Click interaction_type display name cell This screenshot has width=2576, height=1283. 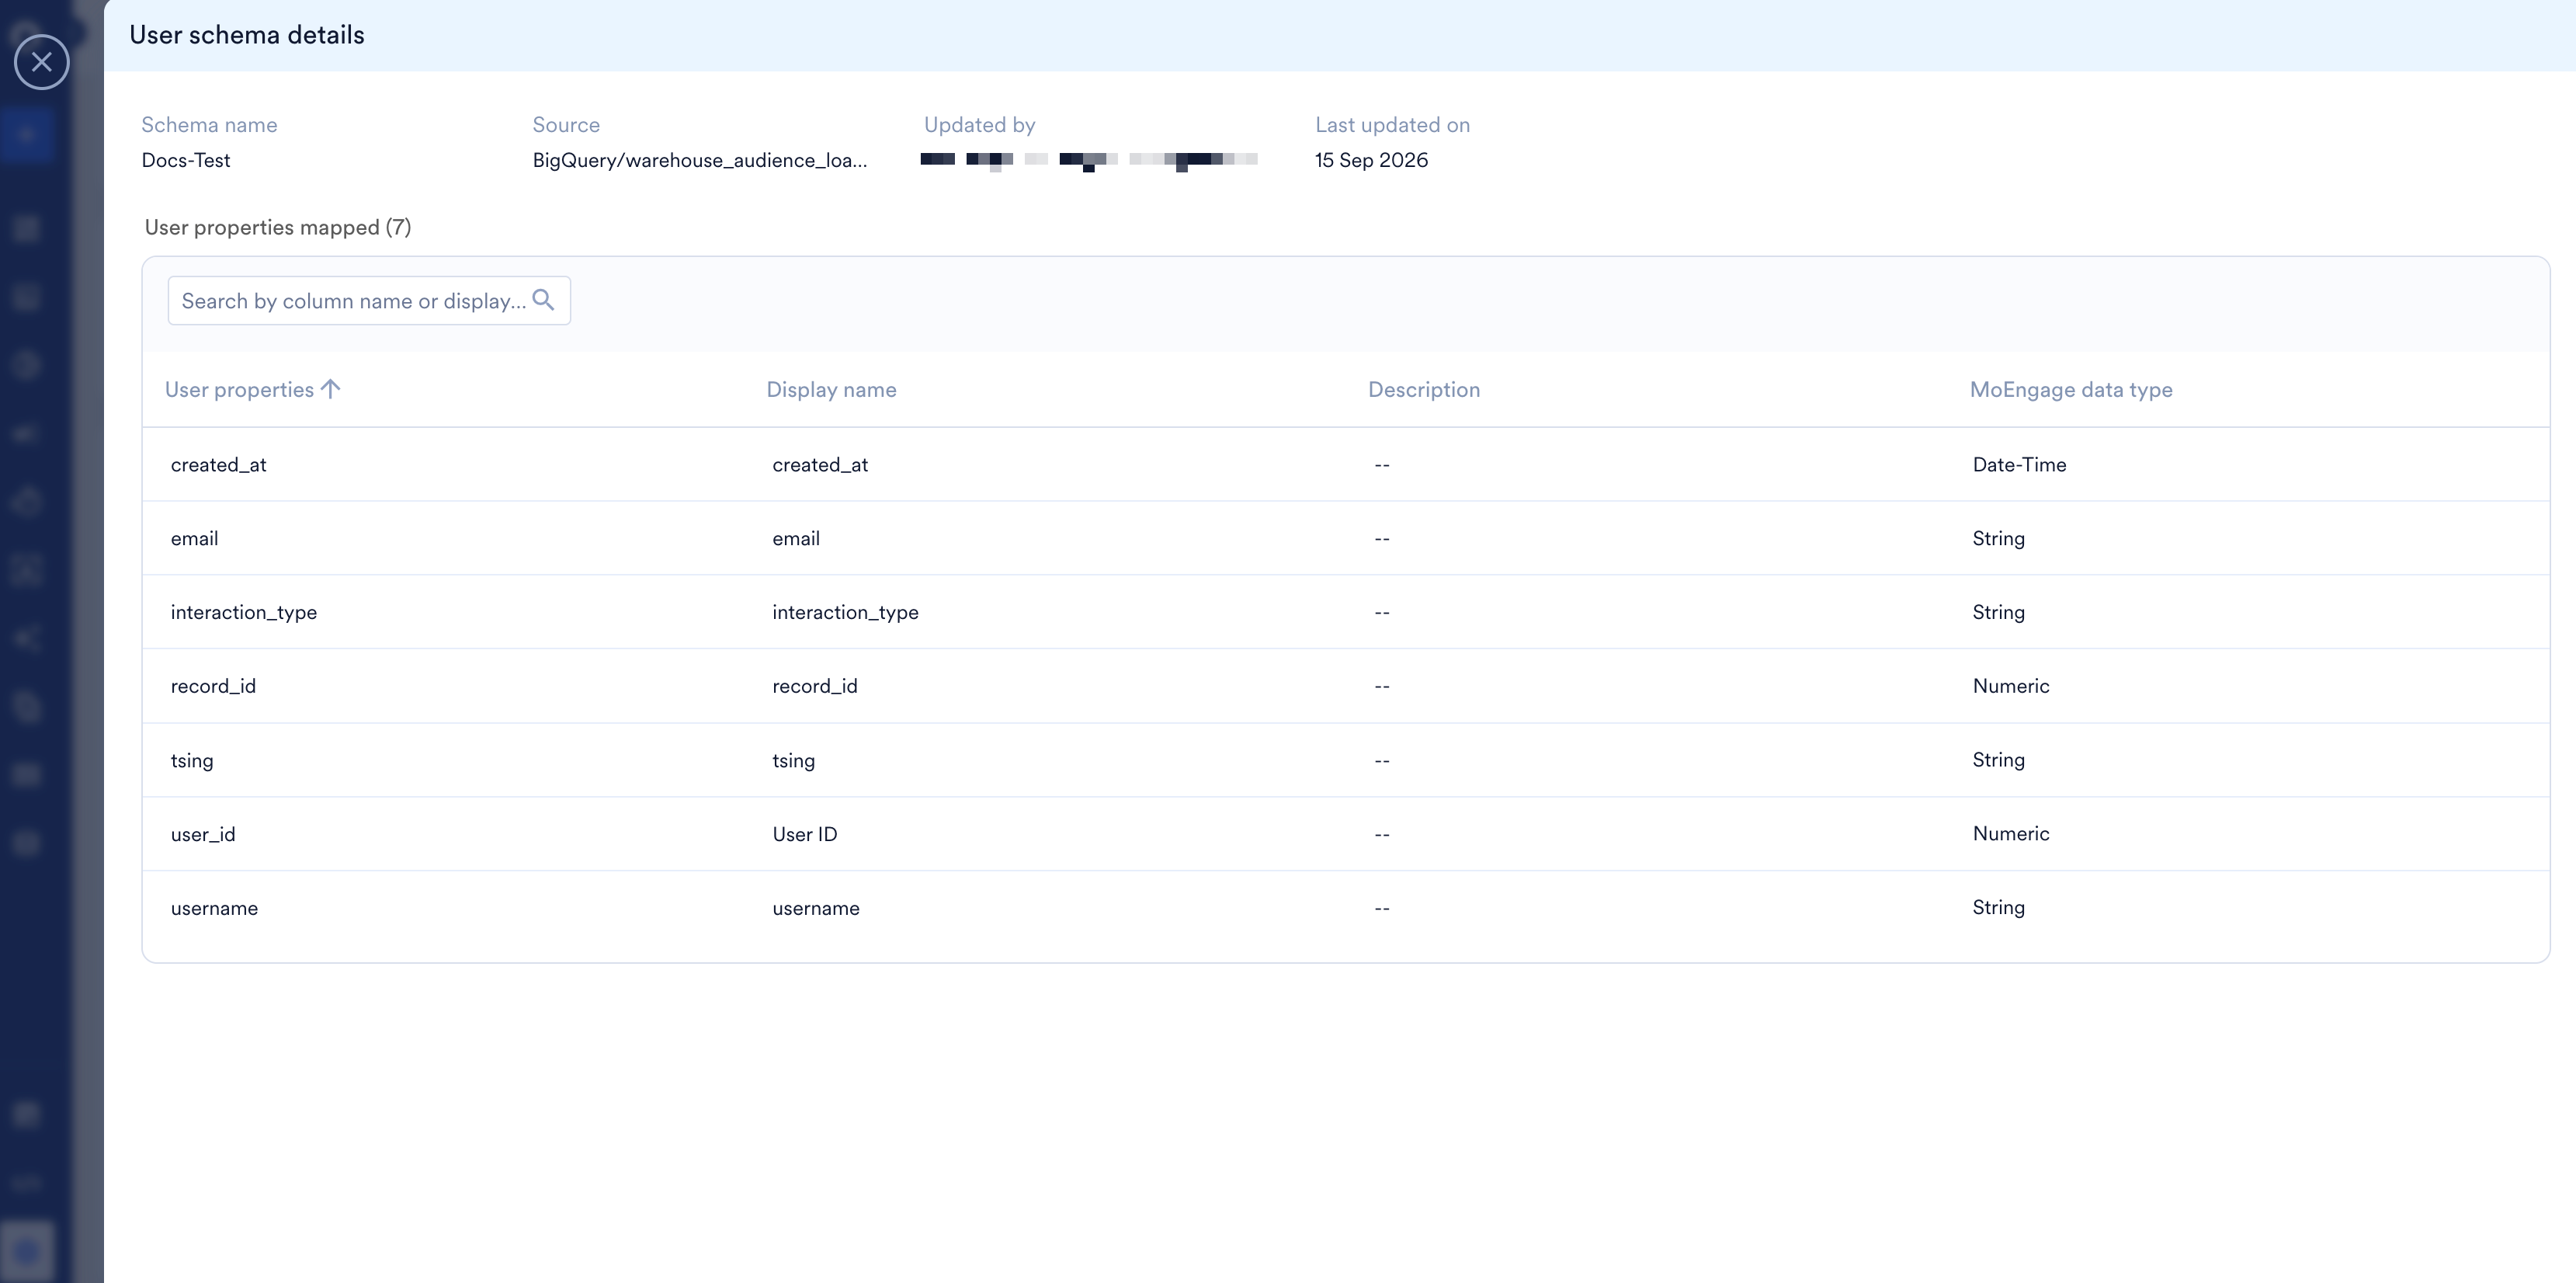tap(845, 612)
